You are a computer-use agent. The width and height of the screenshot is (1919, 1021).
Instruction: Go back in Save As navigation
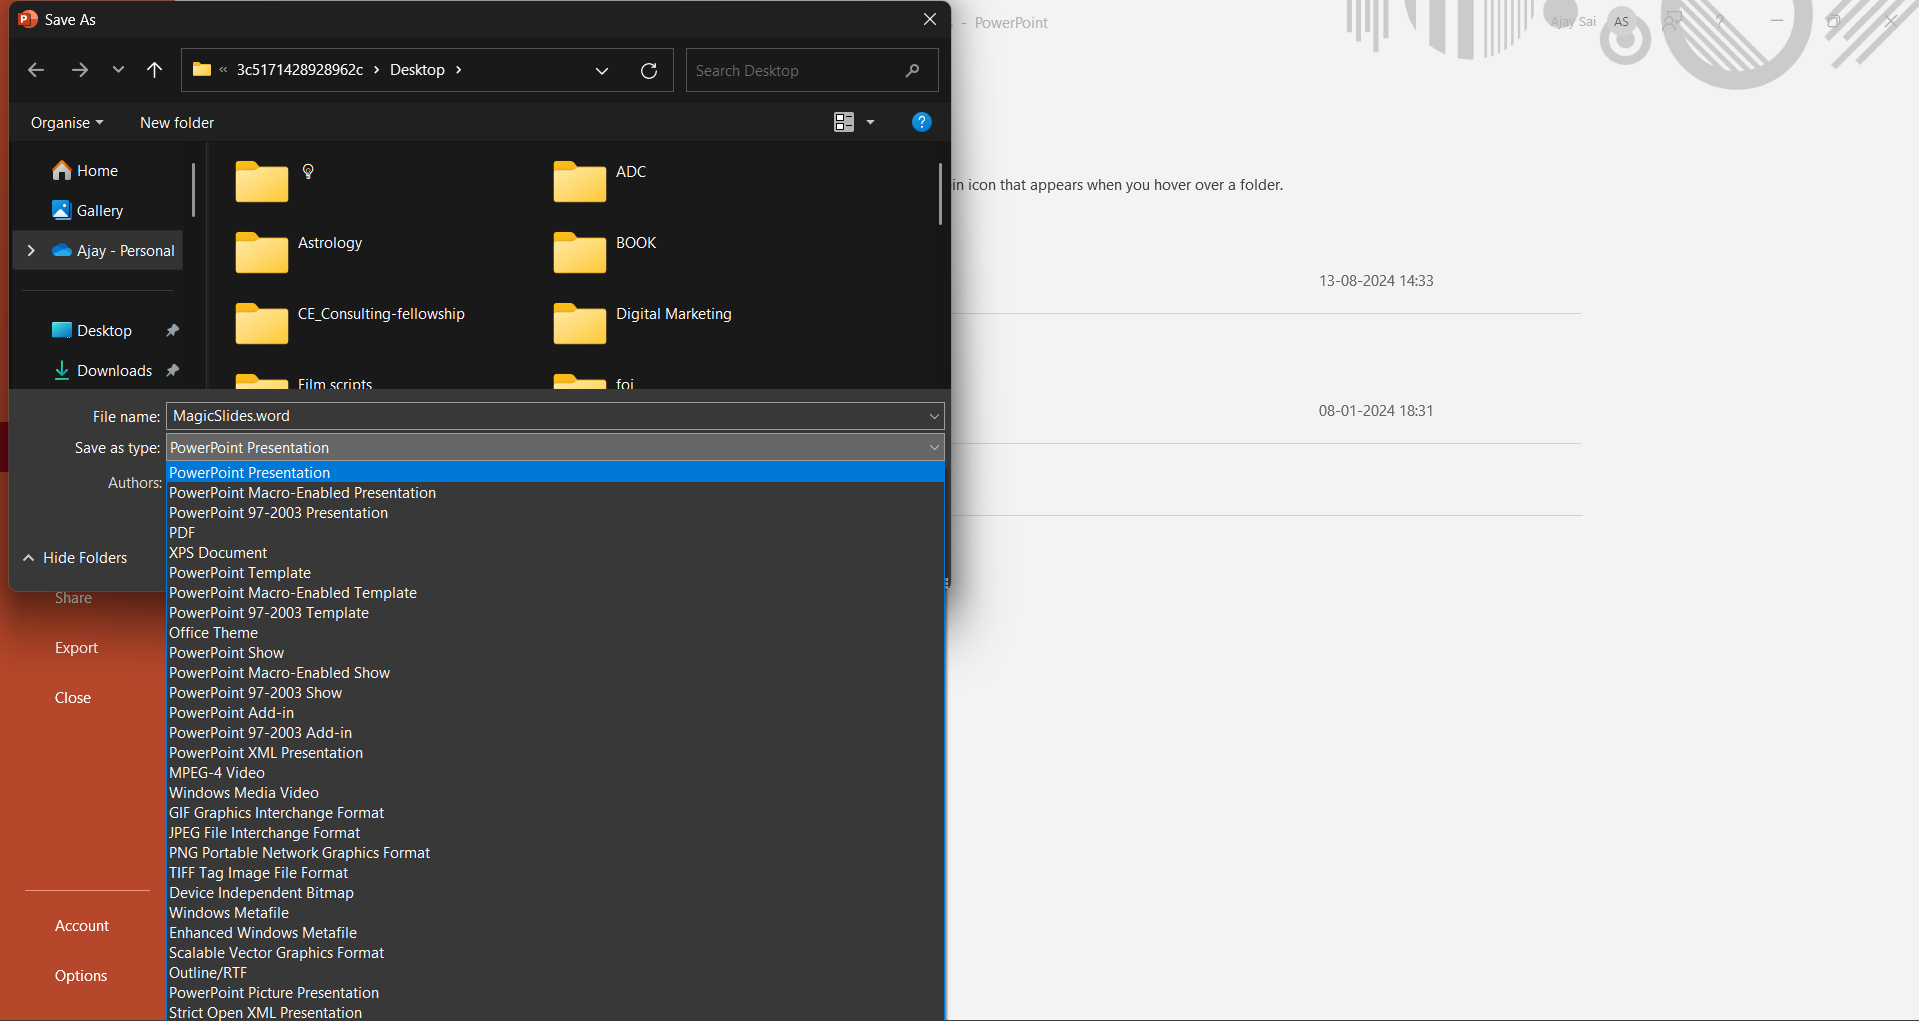[x=36, y=70]
